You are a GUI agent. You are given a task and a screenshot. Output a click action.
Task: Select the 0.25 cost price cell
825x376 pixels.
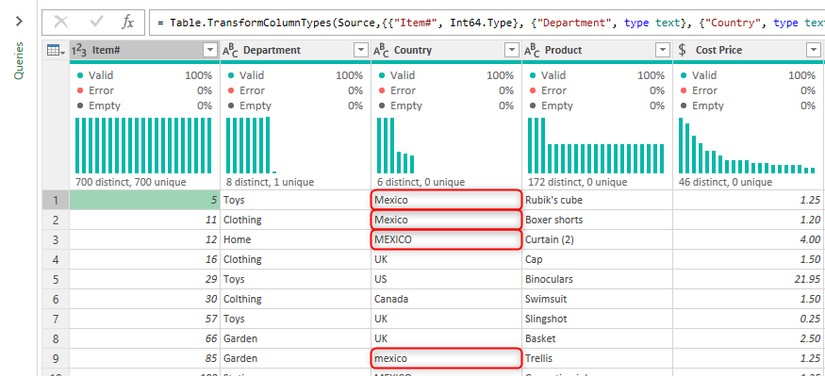tap(749, 319)
